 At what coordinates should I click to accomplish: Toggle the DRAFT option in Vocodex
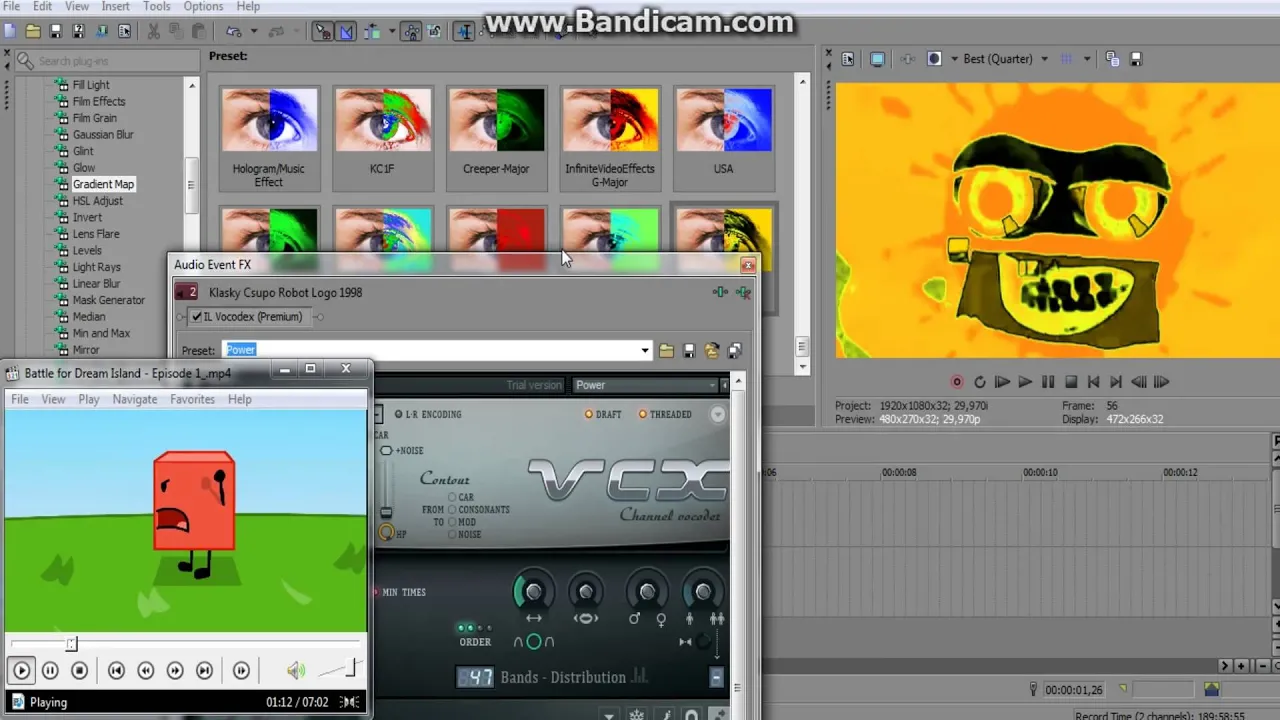(x=603, y=414)
